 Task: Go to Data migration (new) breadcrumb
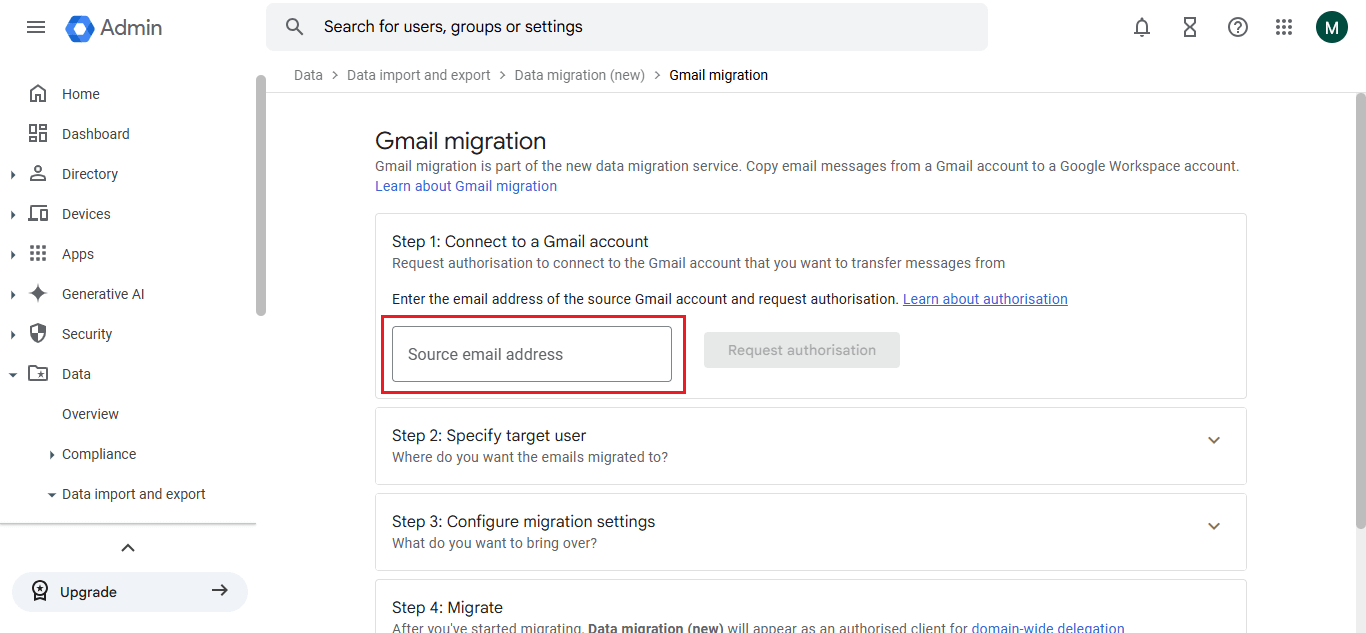(x=580, y=75)
